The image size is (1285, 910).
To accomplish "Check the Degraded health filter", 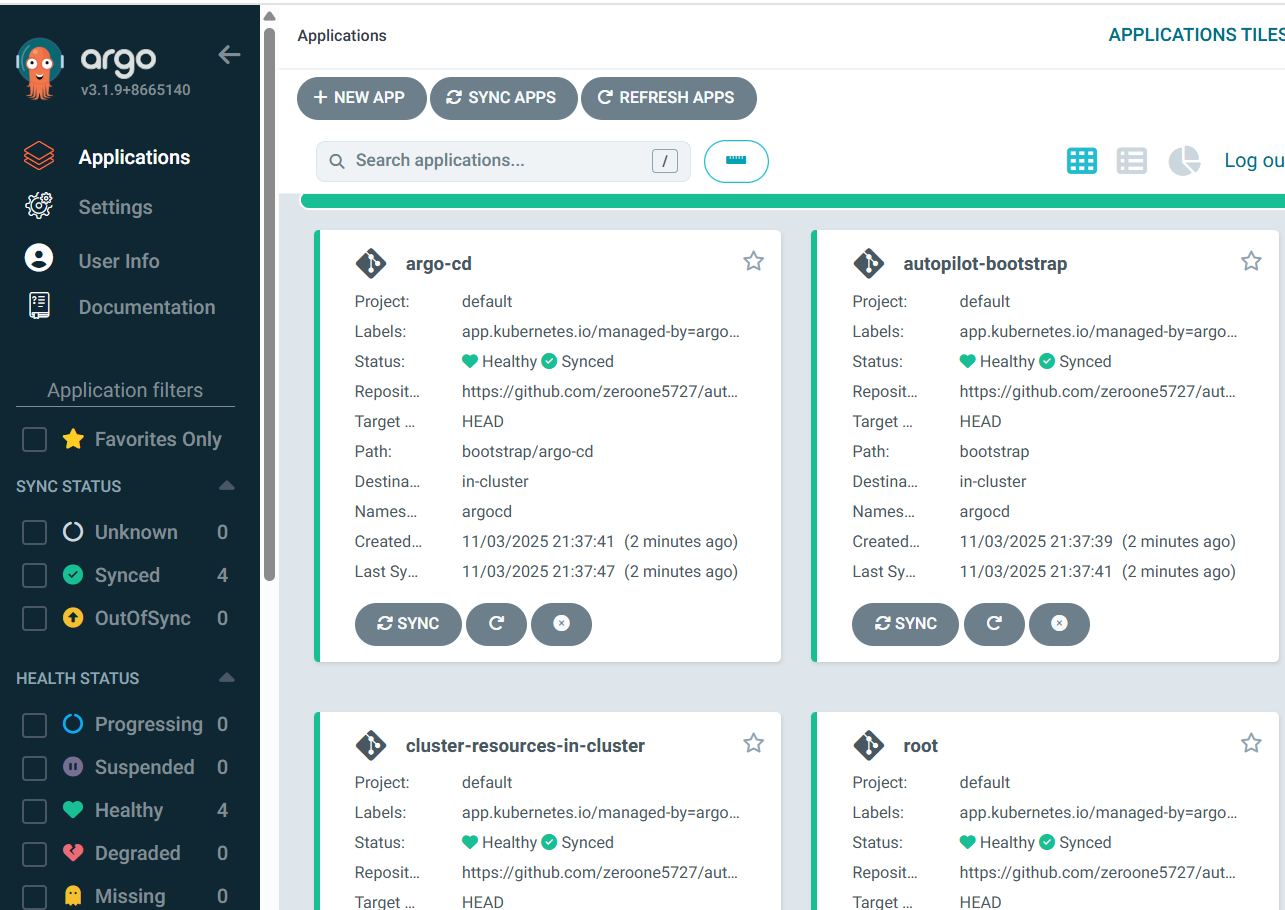I will point(34,853).
